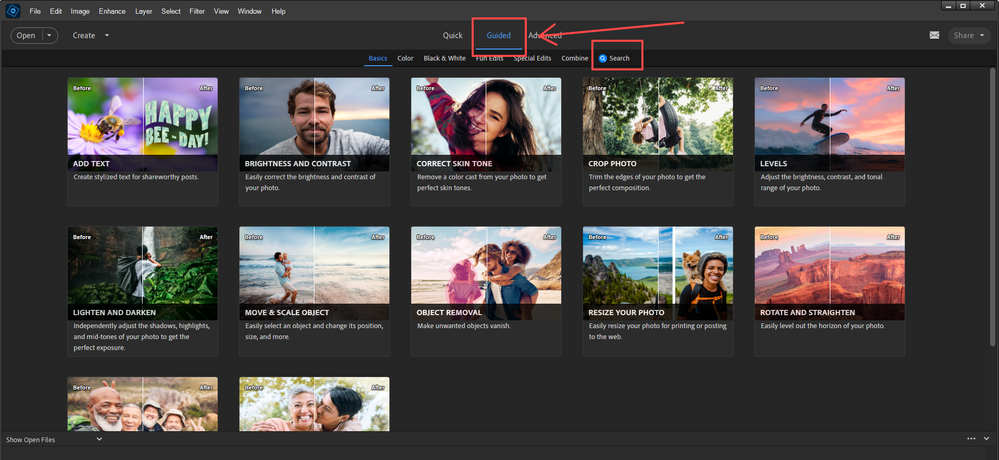Expand the Show Open Files dropdown
The image size is (999, 460).
(99, 439)
